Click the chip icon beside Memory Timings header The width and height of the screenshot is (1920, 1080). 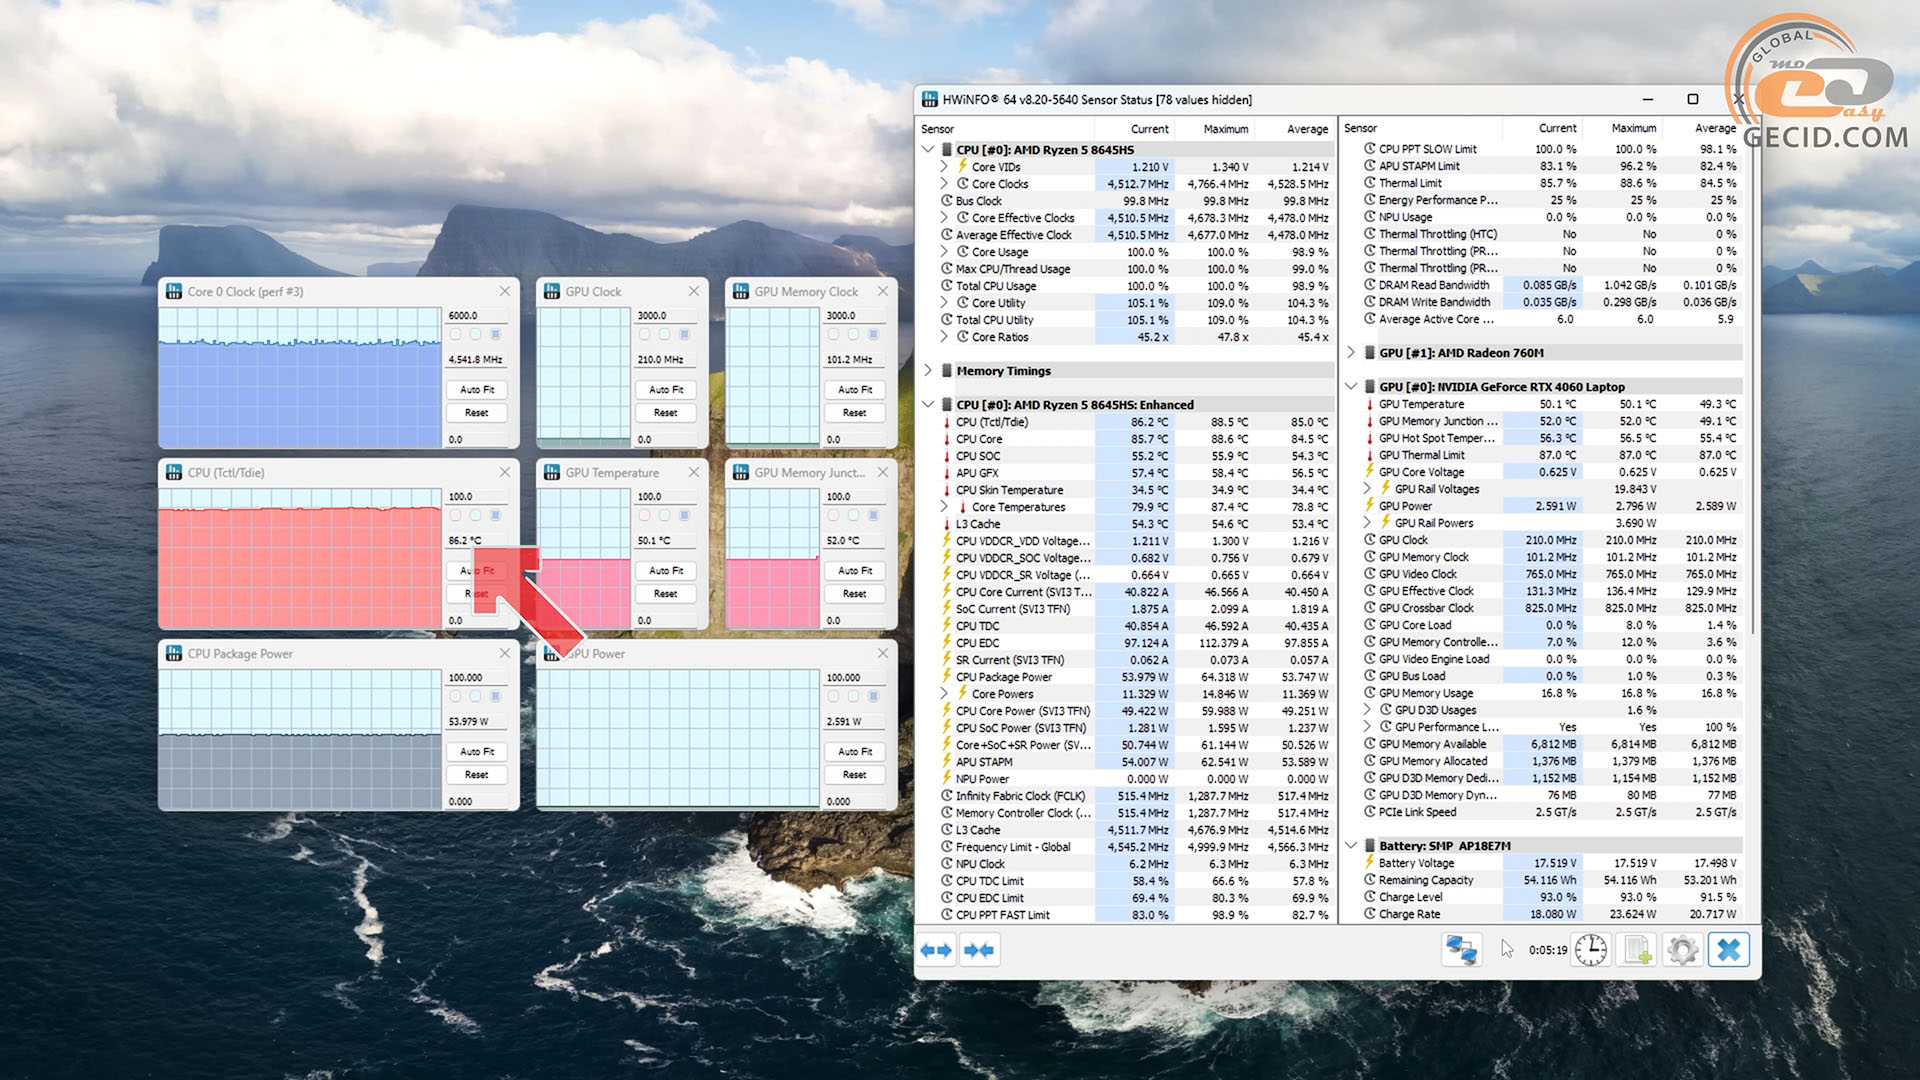946,371
